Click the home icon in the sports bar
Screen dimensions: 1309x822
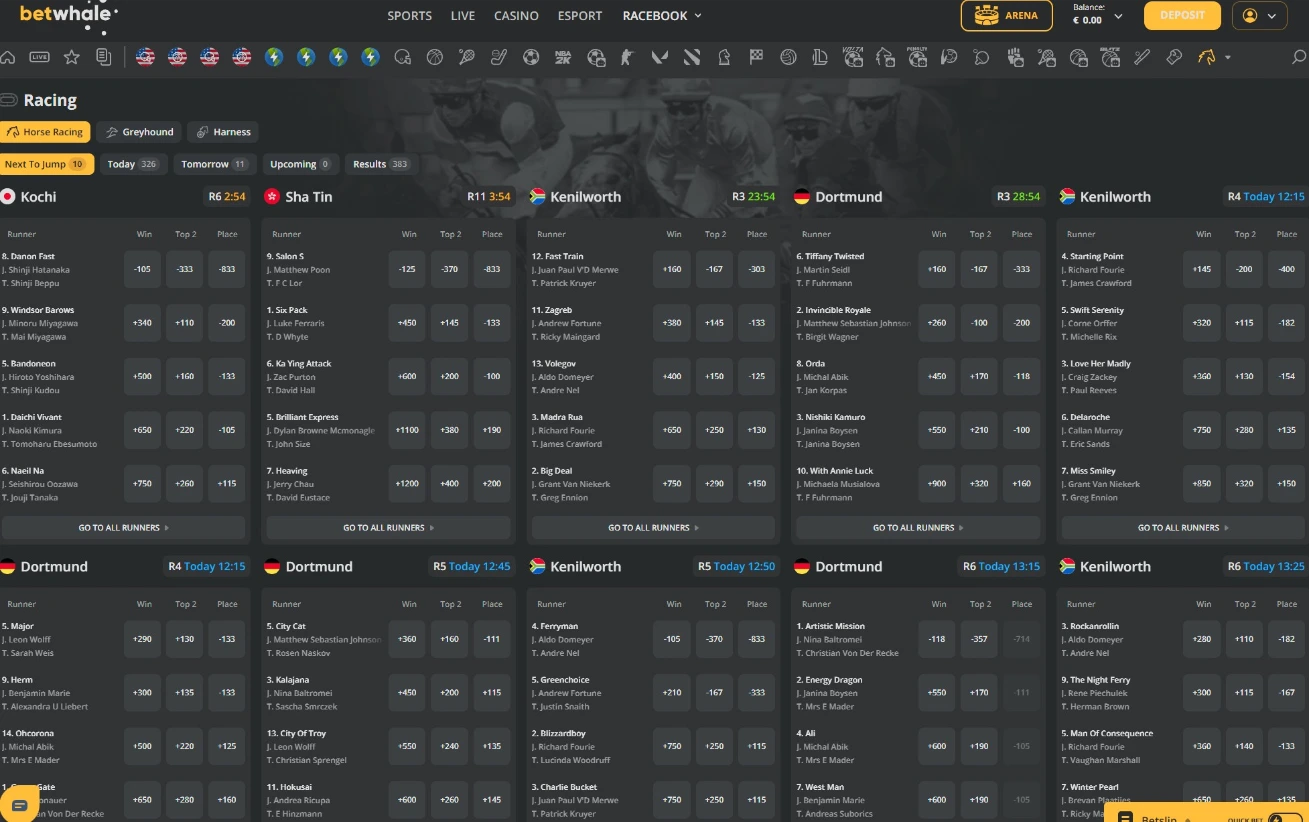pyautogui.click(x=8, y=57)
